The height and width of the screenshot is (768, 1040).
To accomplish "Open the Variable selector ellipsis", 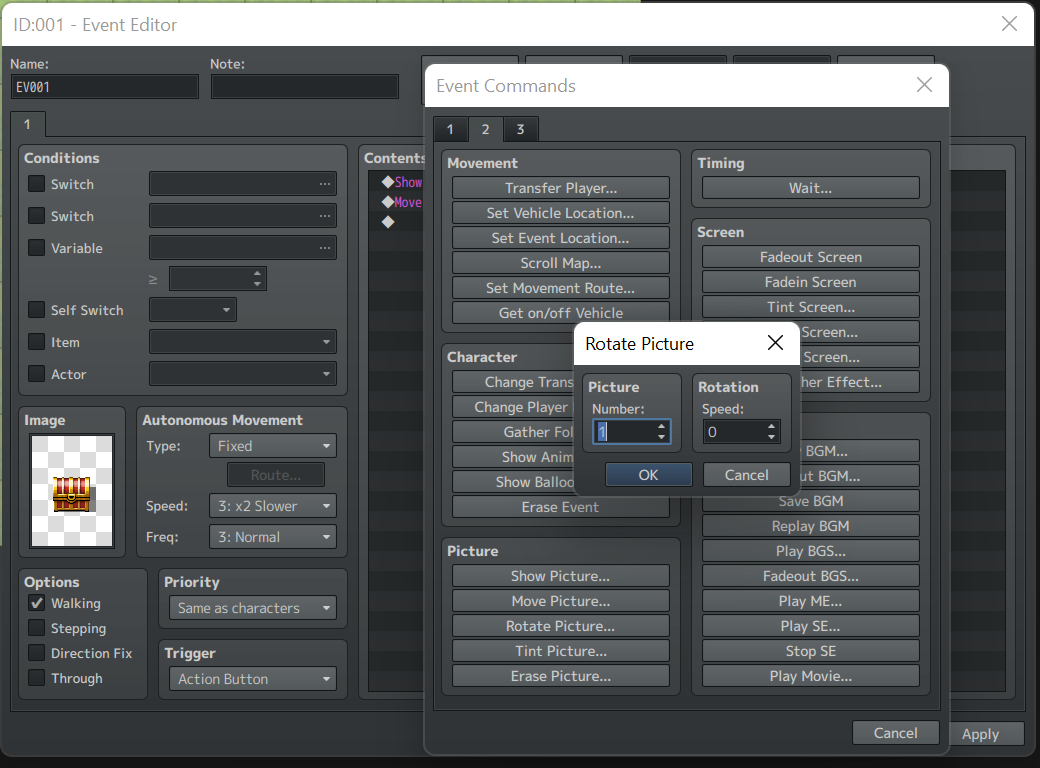I will tap(324, 247).
